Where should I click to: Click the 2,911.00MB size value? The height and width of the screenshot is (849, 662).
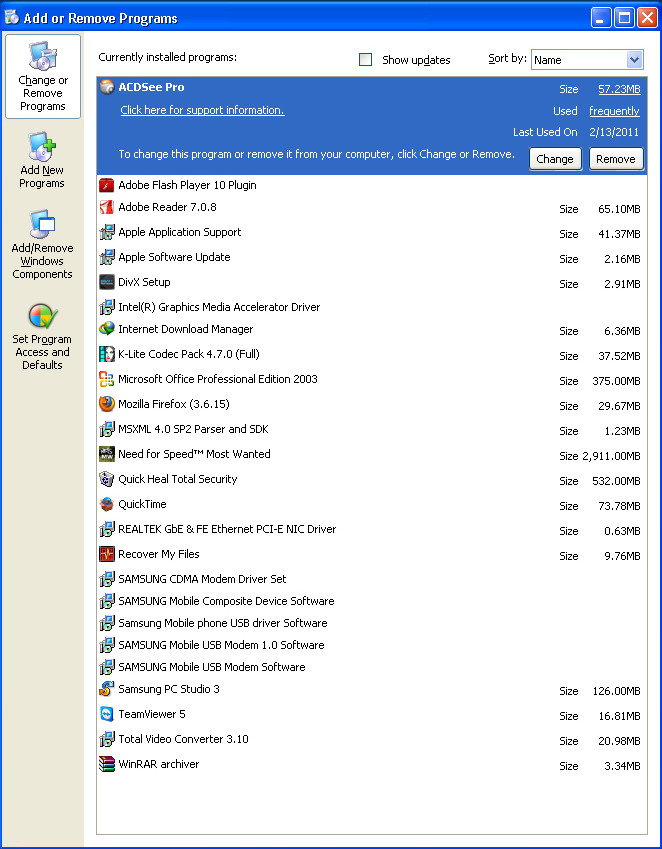coord(611,456)
